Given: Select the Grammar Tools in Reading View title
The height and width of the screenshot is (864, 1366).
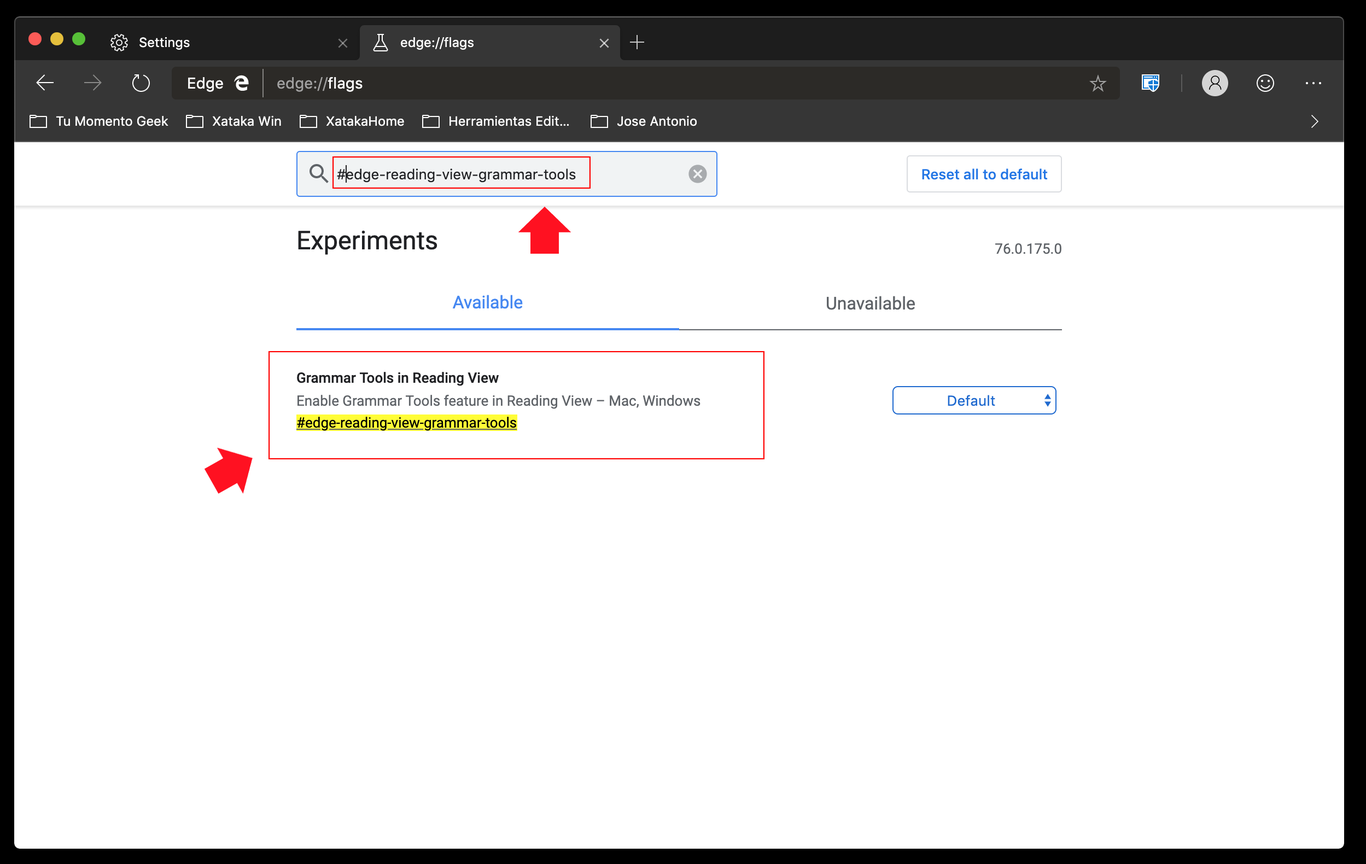Looking at the screenshot, I should 398,378.
